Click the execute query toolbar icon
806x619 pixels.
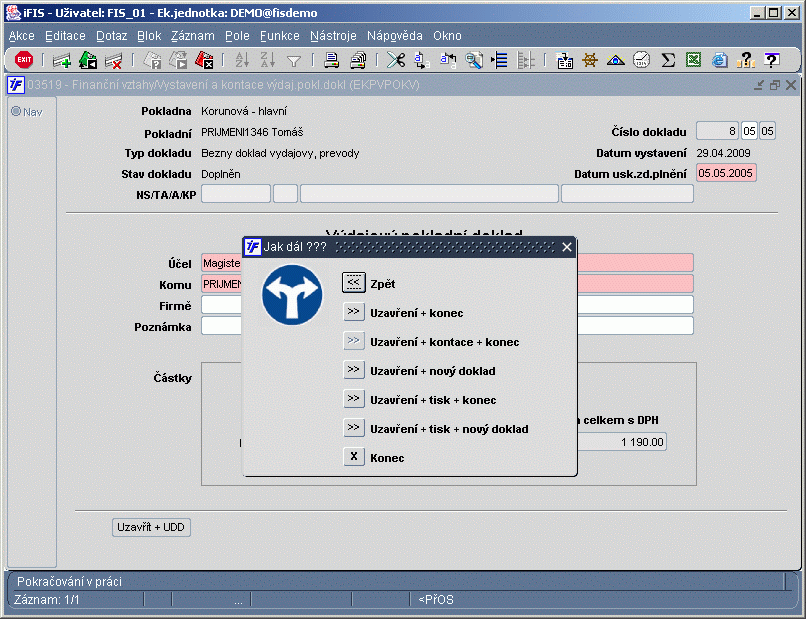[178, 61]
